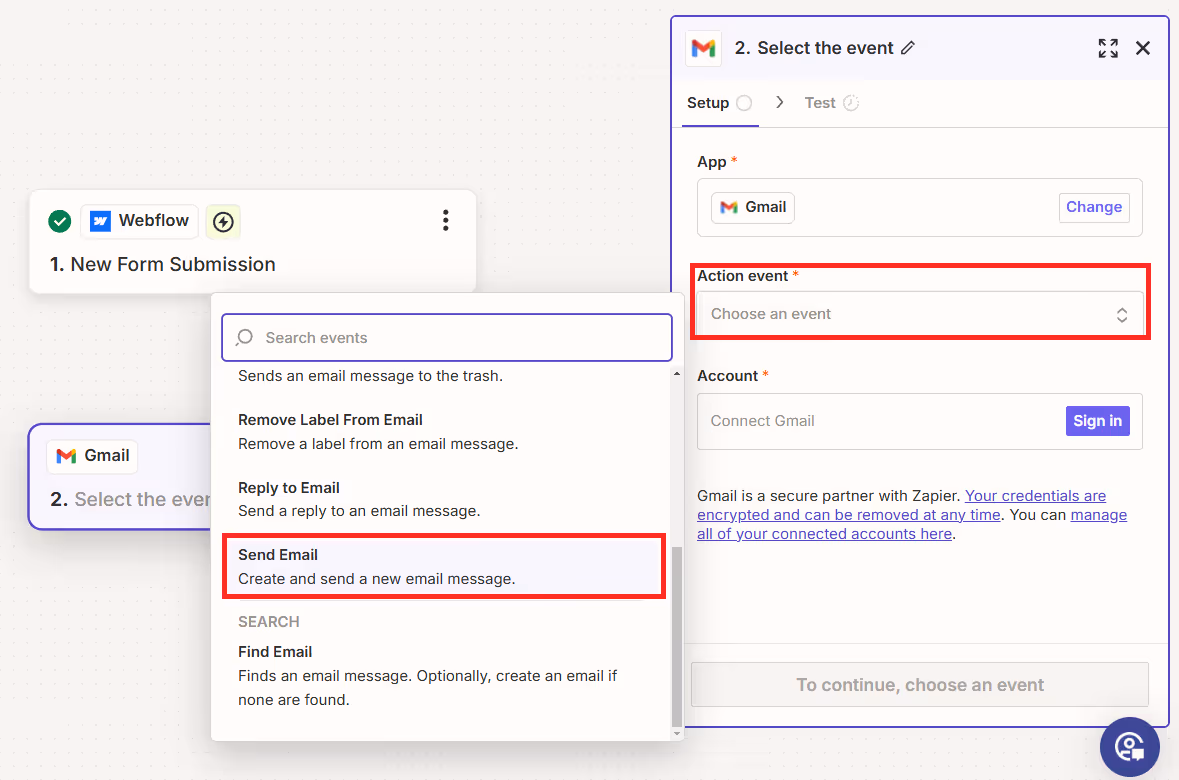Click the Webflow W logo icon
Viewport: 1179px width, 780px height.
[x=100, y=221]
